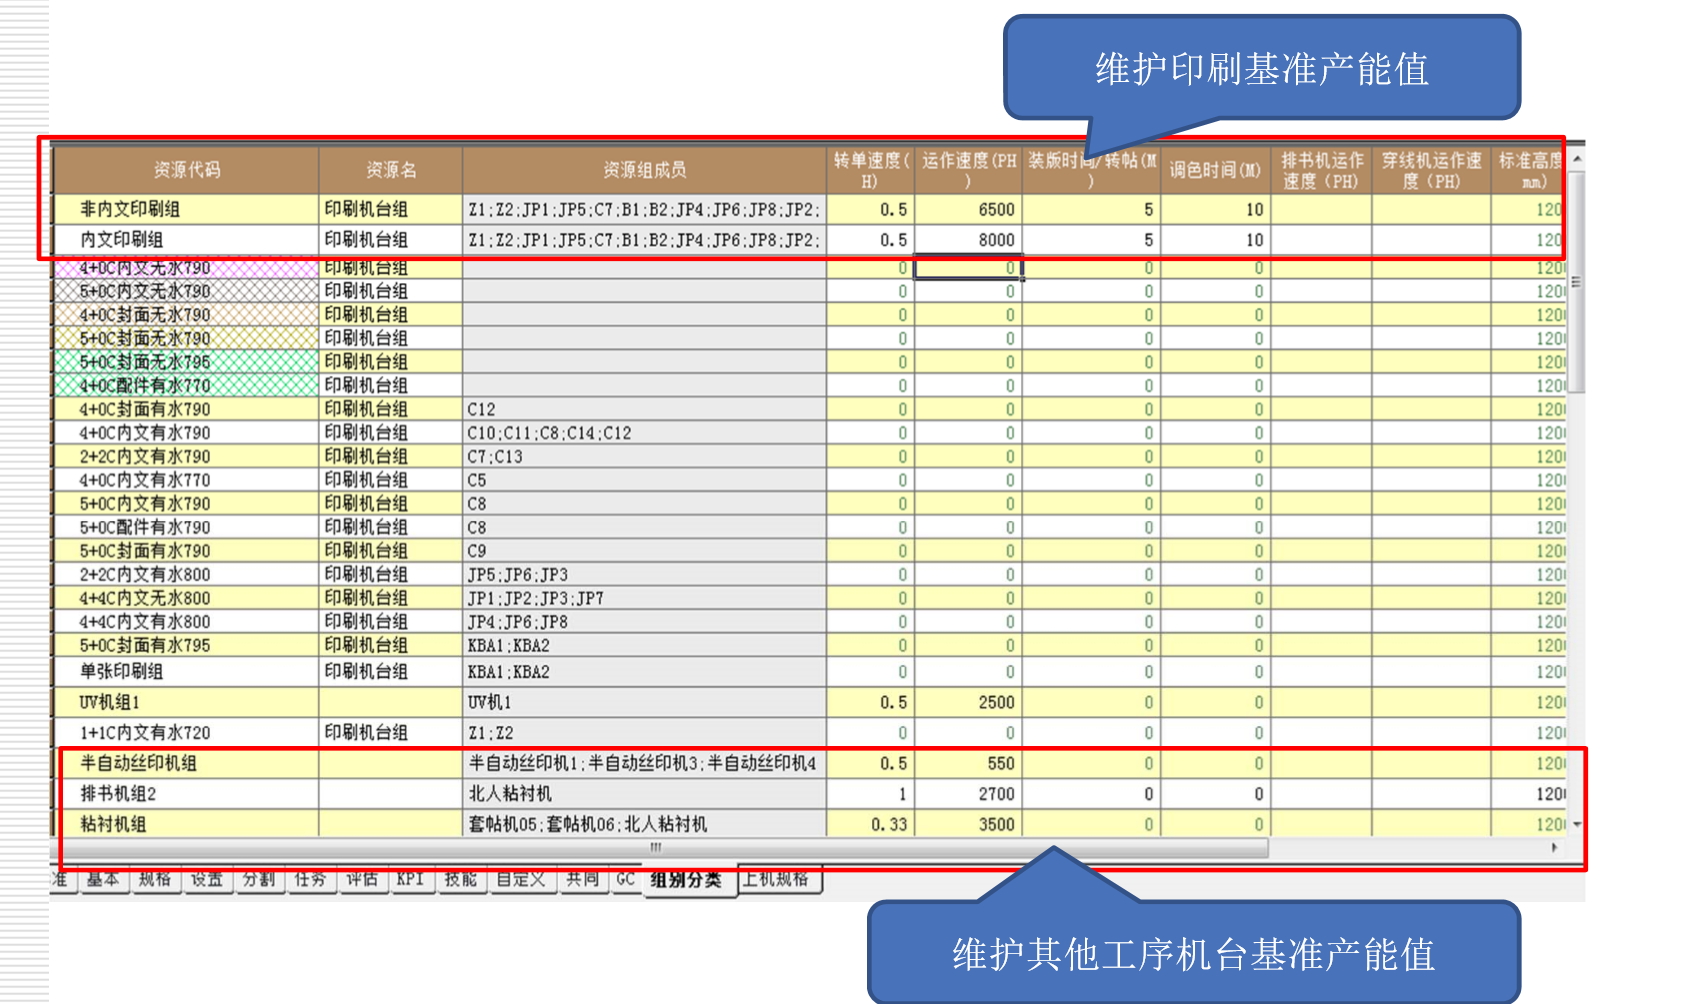Select the 非内文印刷组 row code cell
Screen dimensions: 1692x1004
pos(186,210)
